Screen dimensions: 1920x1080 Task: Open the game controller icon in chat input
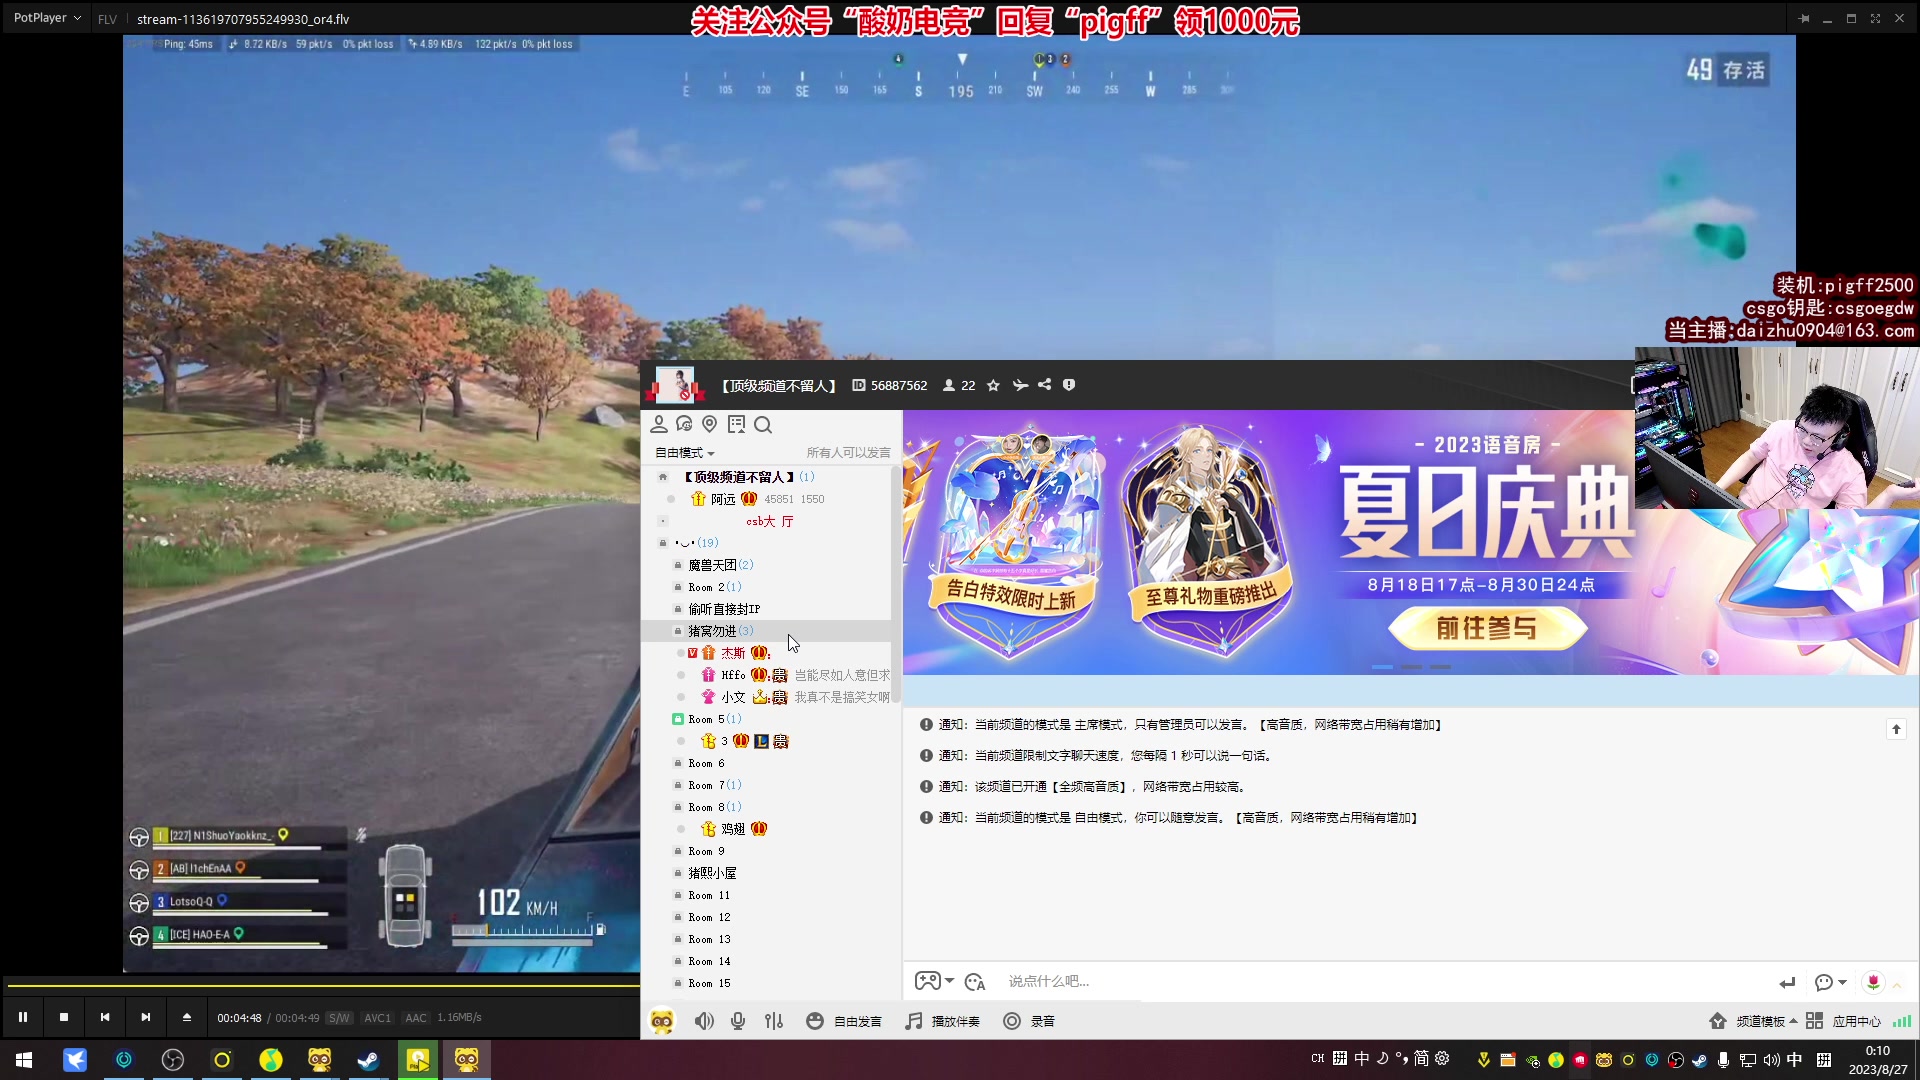pos(928,981)
